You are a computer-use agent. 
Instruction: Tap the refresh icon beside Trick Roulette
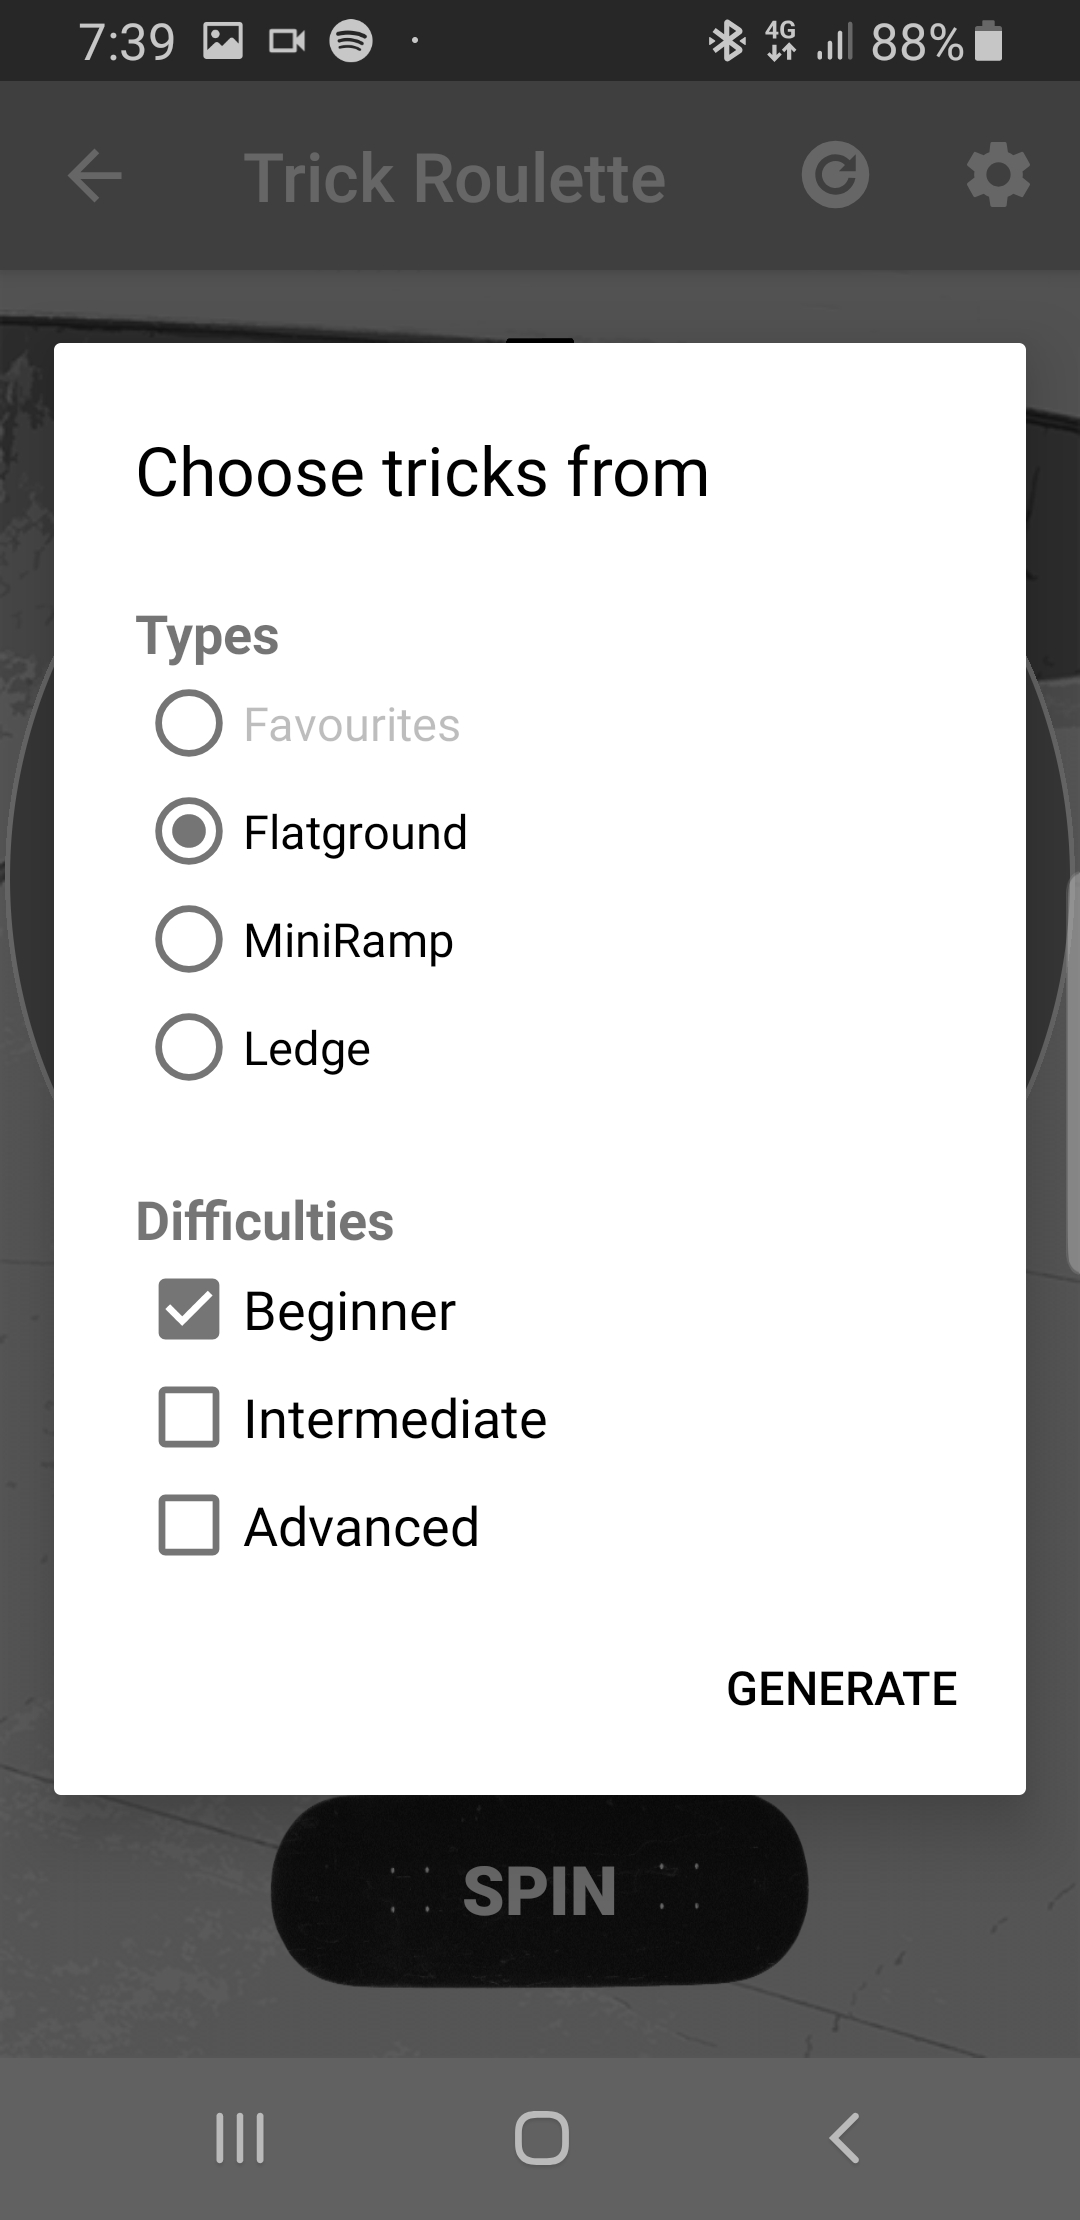(835, 177)
